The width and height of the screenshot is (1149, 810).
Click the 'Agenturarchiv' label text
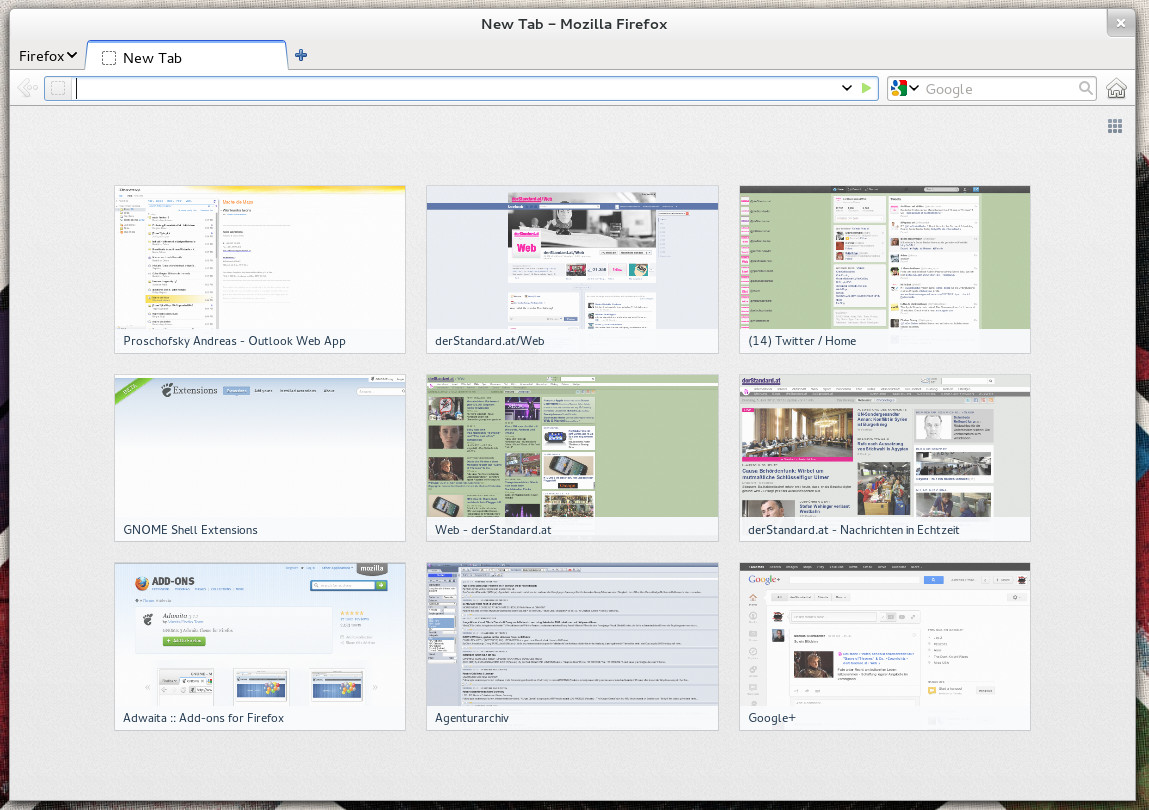click(x=472, y=718)
